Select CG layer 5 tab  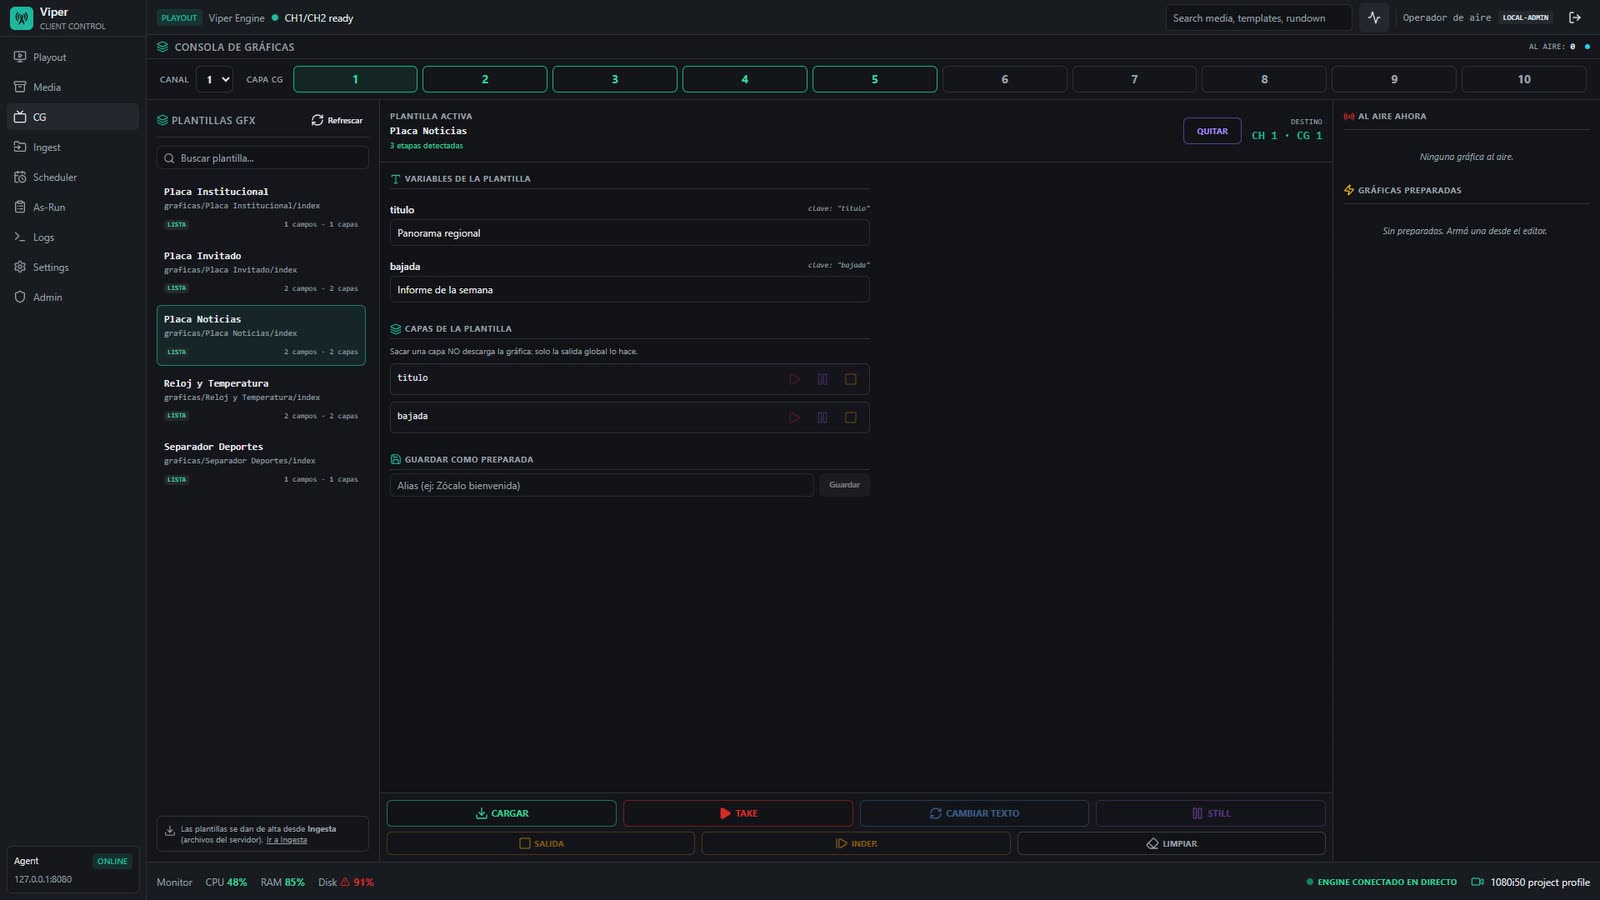(x=875, y=79)
